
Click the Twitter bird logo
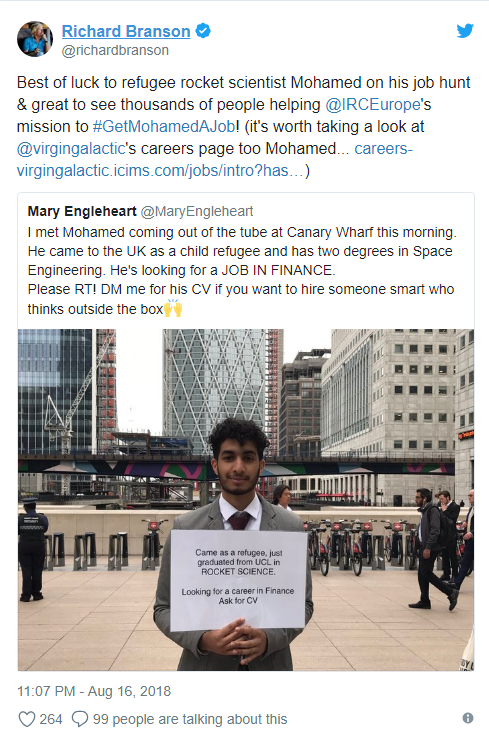[465, 31]
